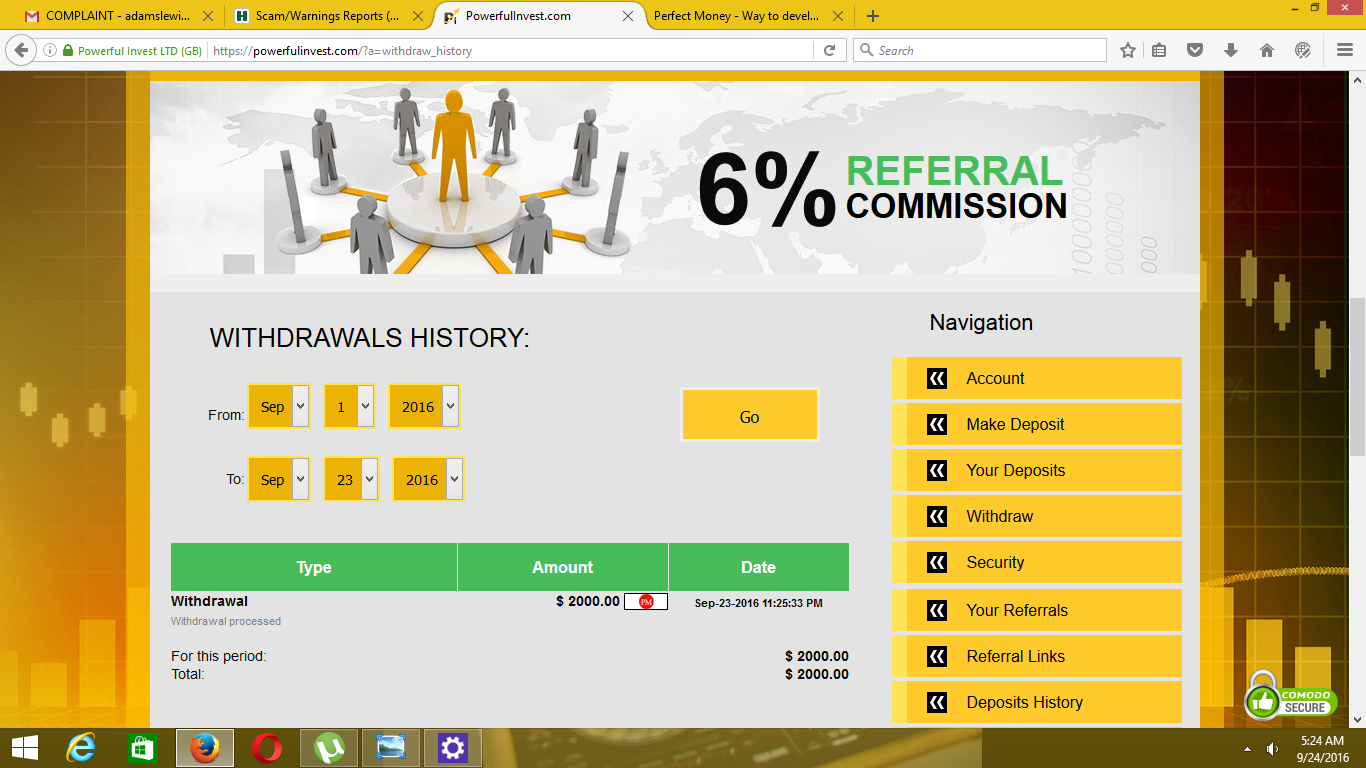Expand the From year 2016 dropdown
1366x768 pixels.
pos(425,407)
